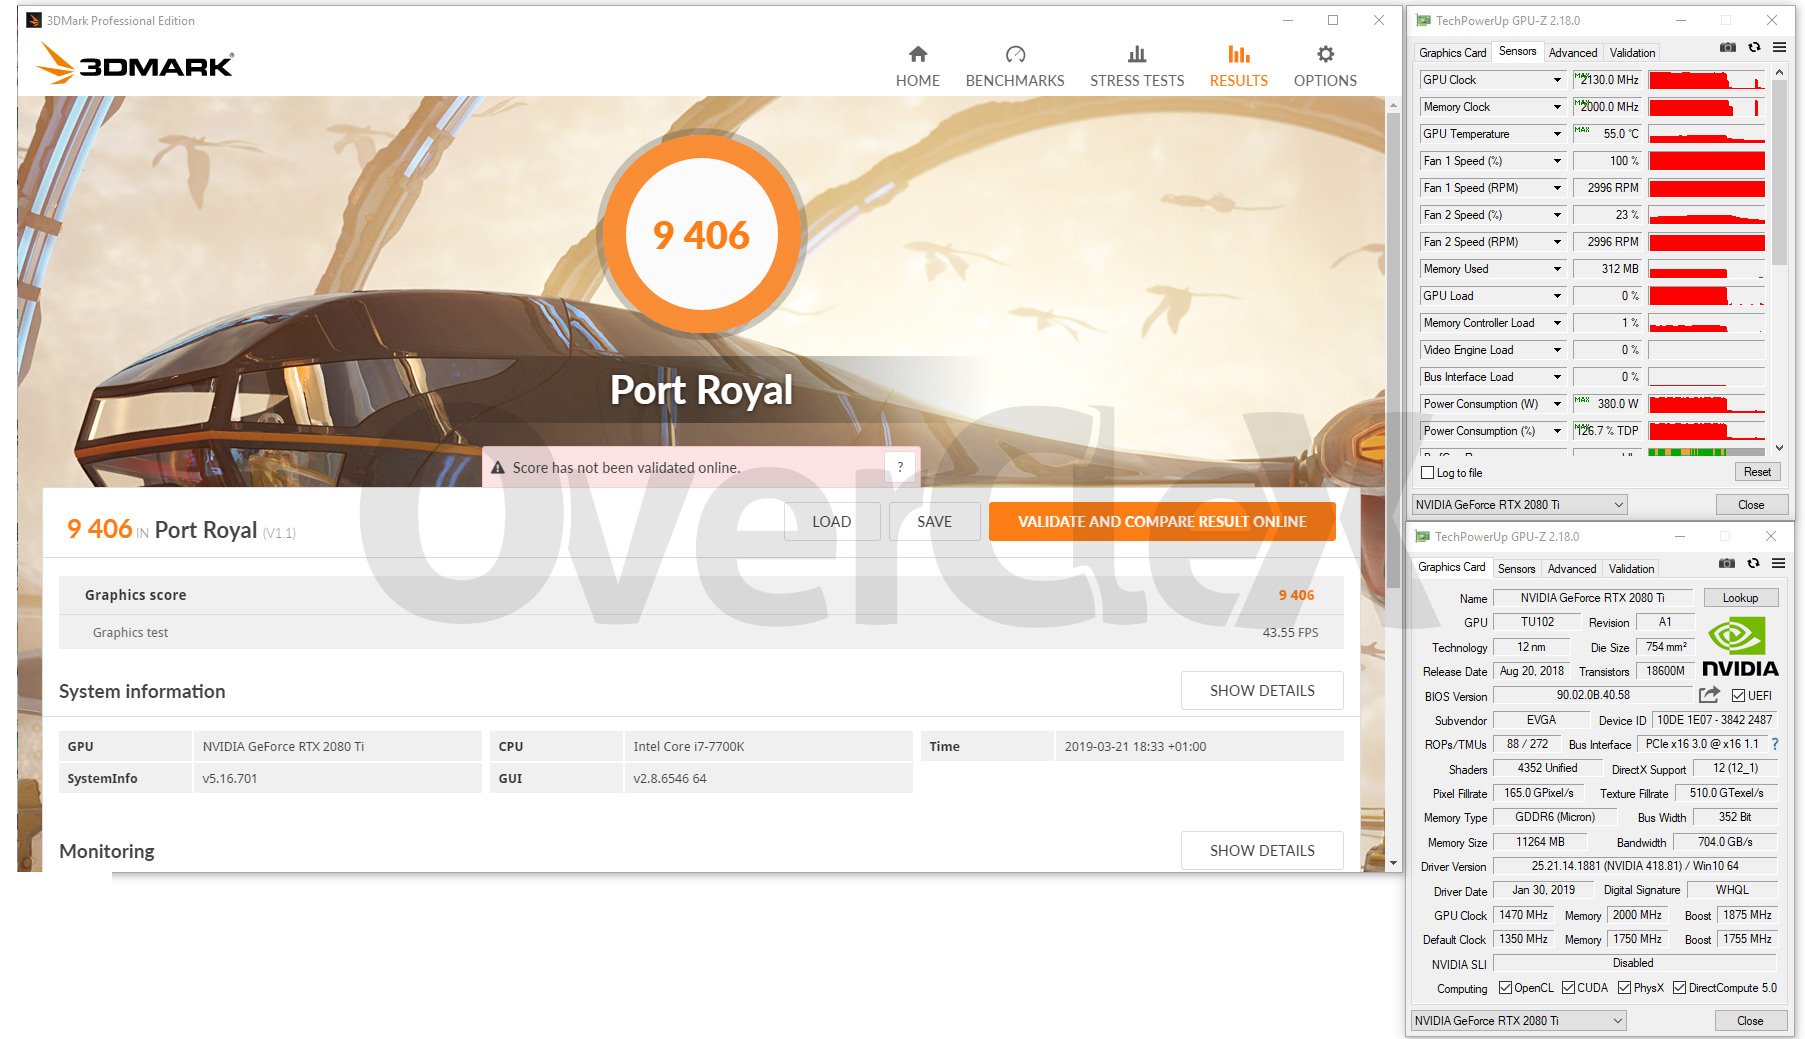The width and height of the screenshot is (1805, 1039).
Task: Click the NVIDIA logo in GPU-Z
Action: tap(1739, 647)
